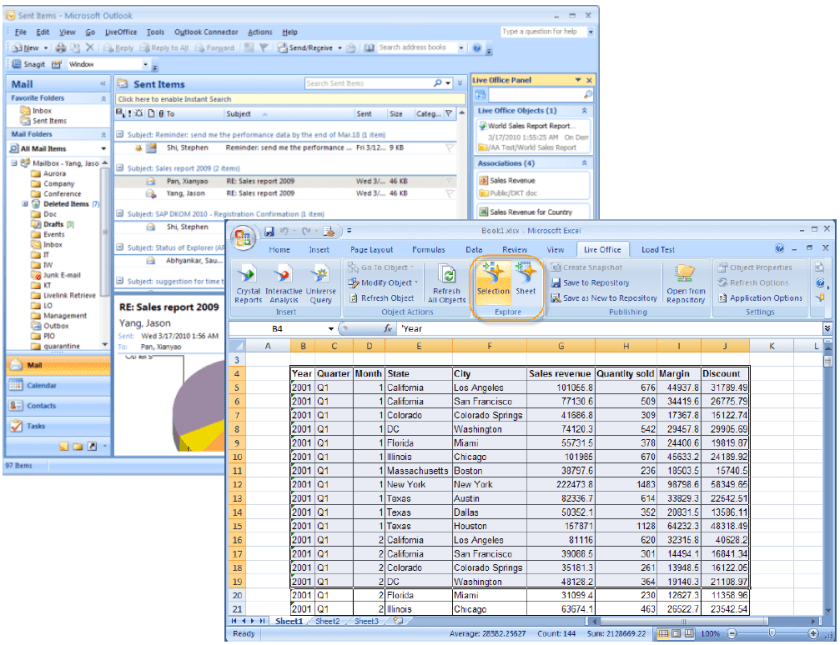840x645 pixels.
Task: Switch to Sheet2 in the workbook
Action: point(328,621)
